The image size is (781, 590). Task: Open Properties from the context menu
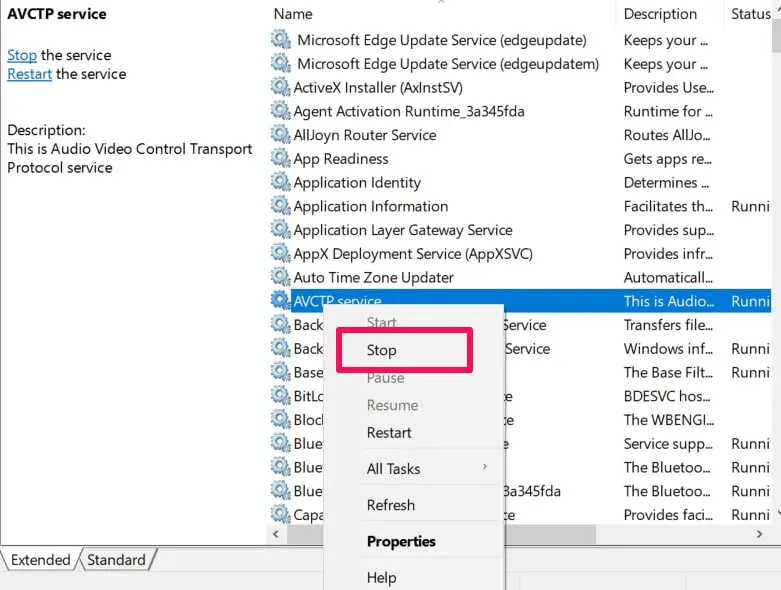point(401,541)
